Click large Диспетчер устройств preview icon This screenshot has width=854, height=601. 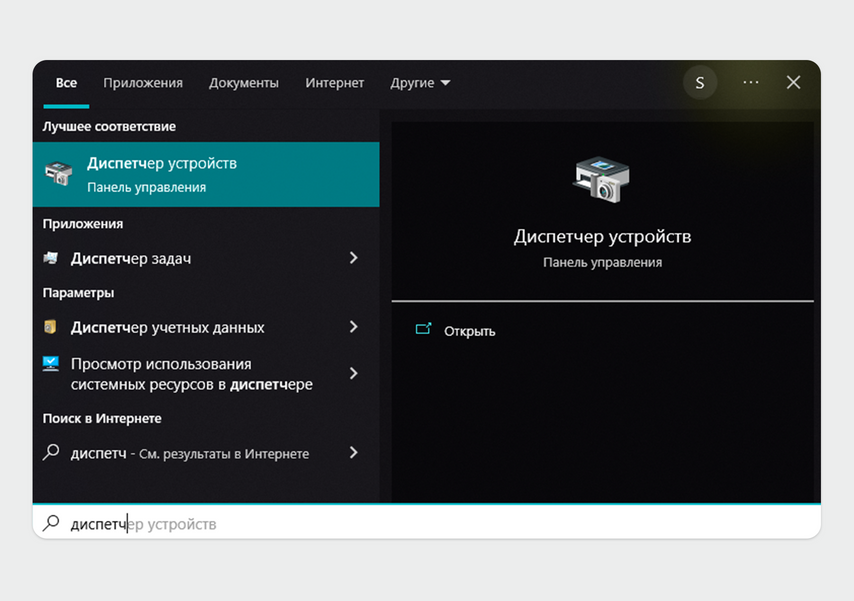[601, 179]
